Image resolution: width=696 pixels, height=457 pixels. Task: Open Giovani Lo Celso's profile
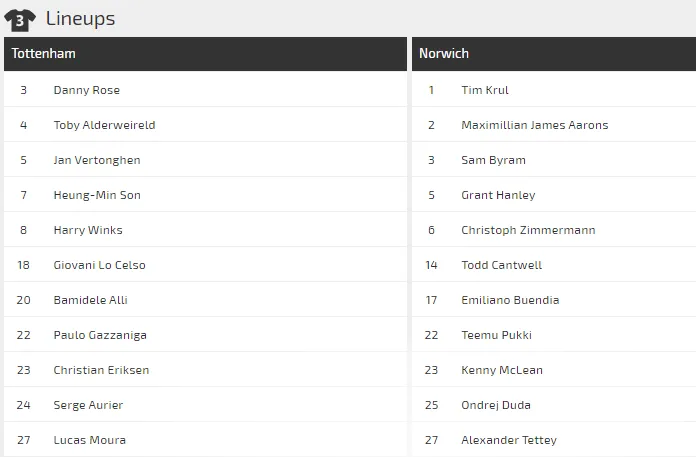tap(99, 265)
